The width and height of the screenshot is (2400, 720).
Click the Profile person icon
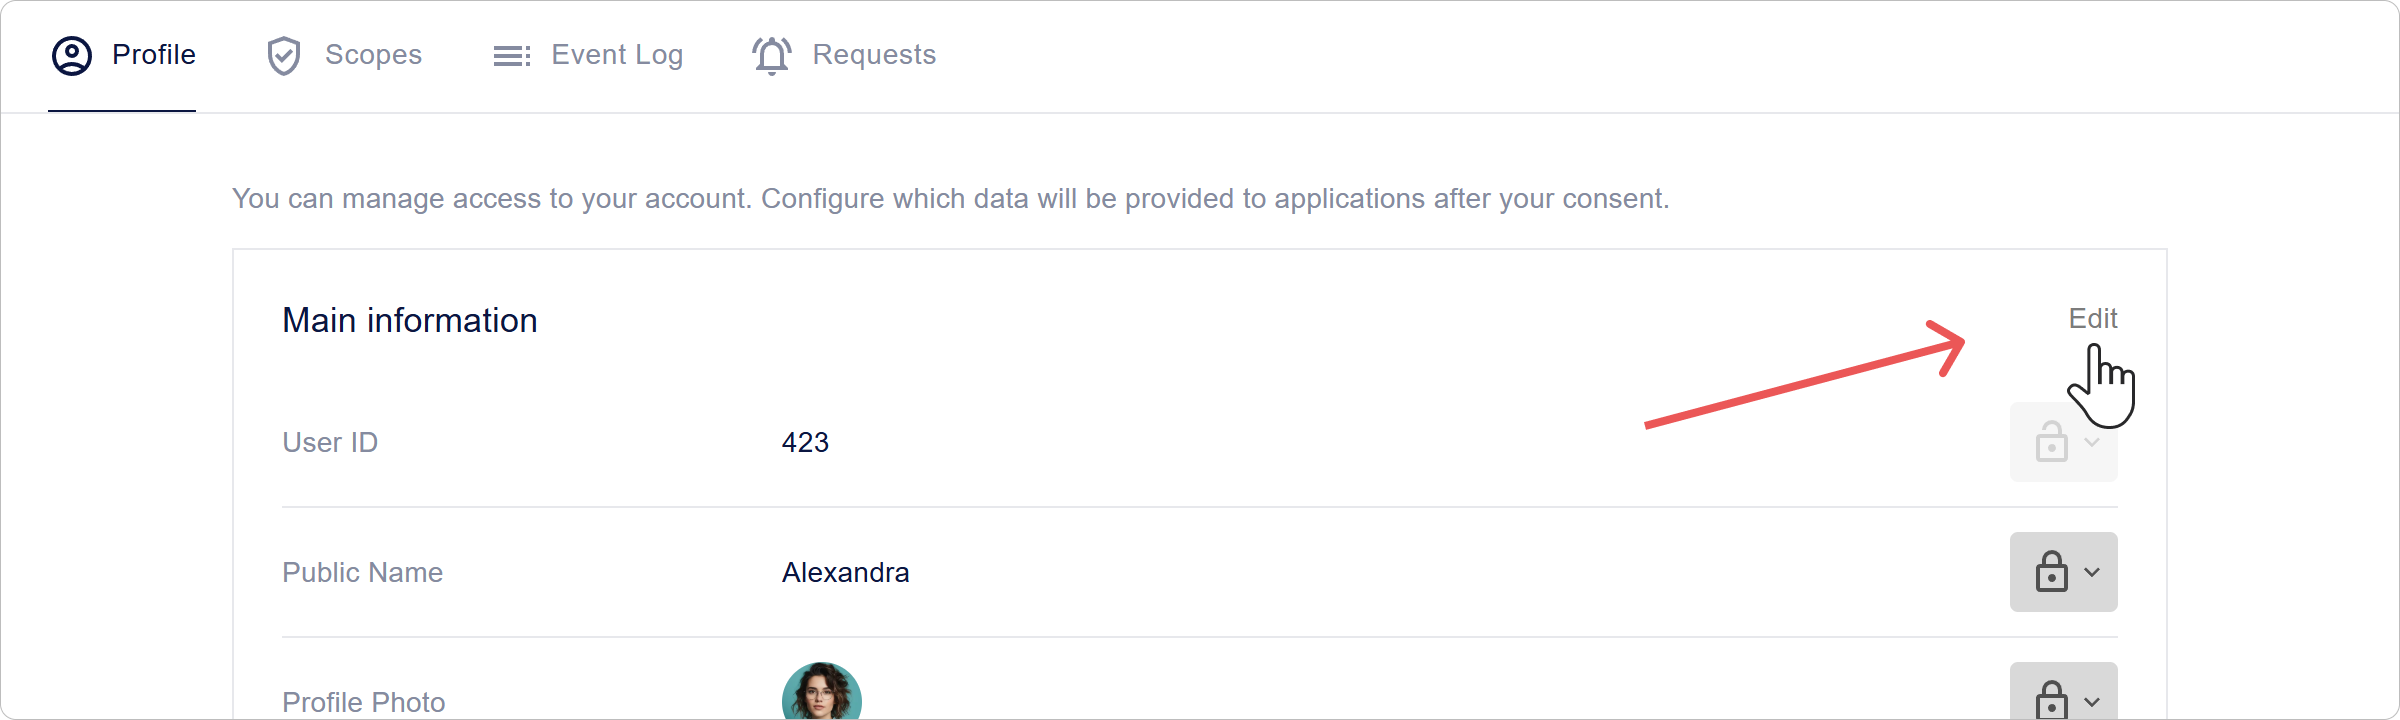(71, 55)
